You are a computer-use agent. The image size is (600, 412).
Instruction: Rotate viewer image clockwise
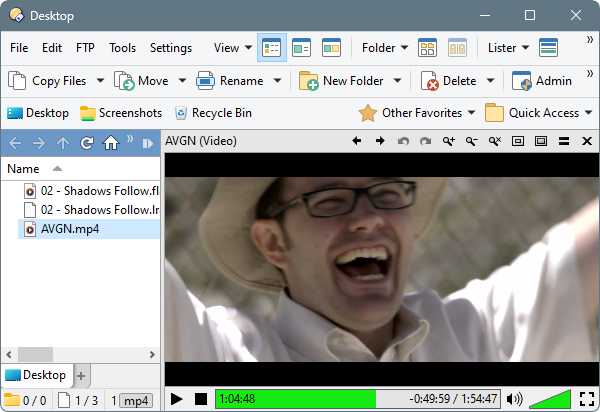point(426,141)
